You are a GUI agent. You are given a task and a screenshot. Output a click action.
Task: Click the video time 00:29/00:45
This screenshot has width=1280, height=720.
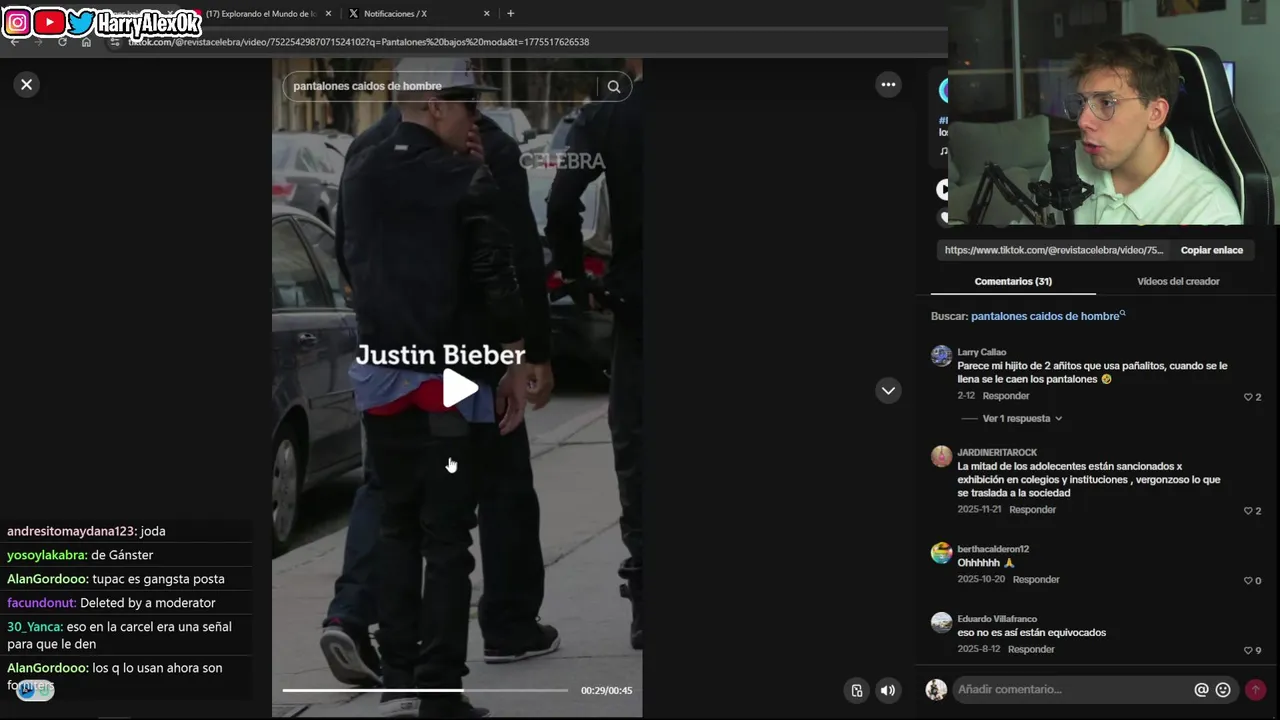pyautogui.click(x=606, y=690)
